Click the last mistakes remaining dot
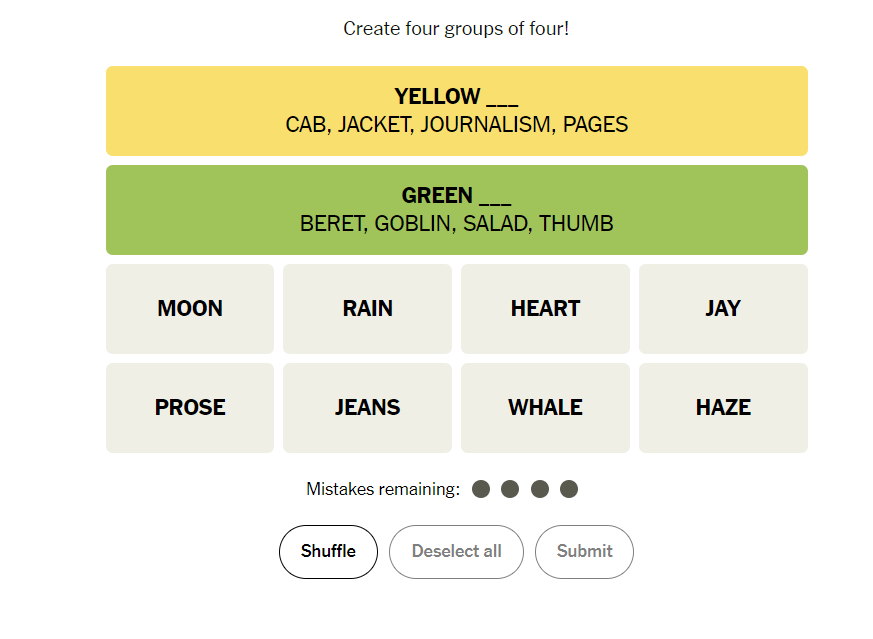This screenshot has height=639, width=873. coord(569,489)
